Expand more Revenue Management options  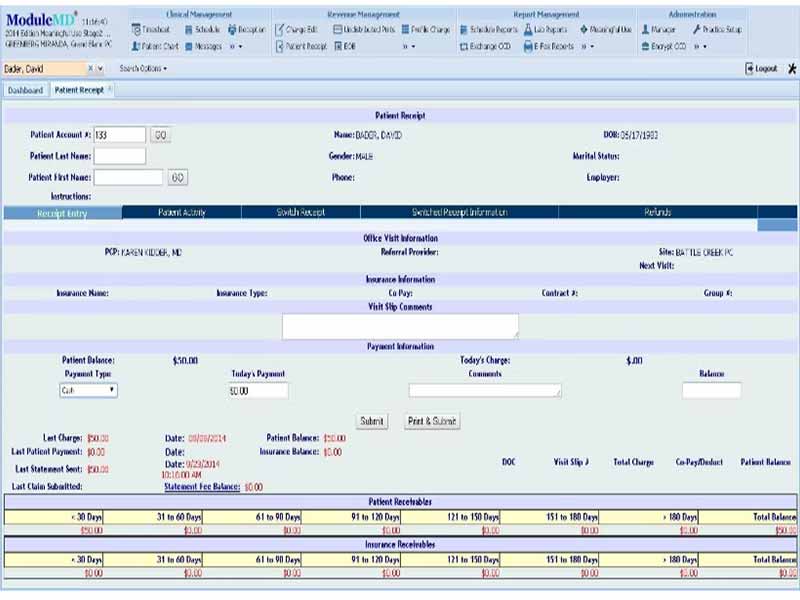pyautogui.click(x=409, y=46)
